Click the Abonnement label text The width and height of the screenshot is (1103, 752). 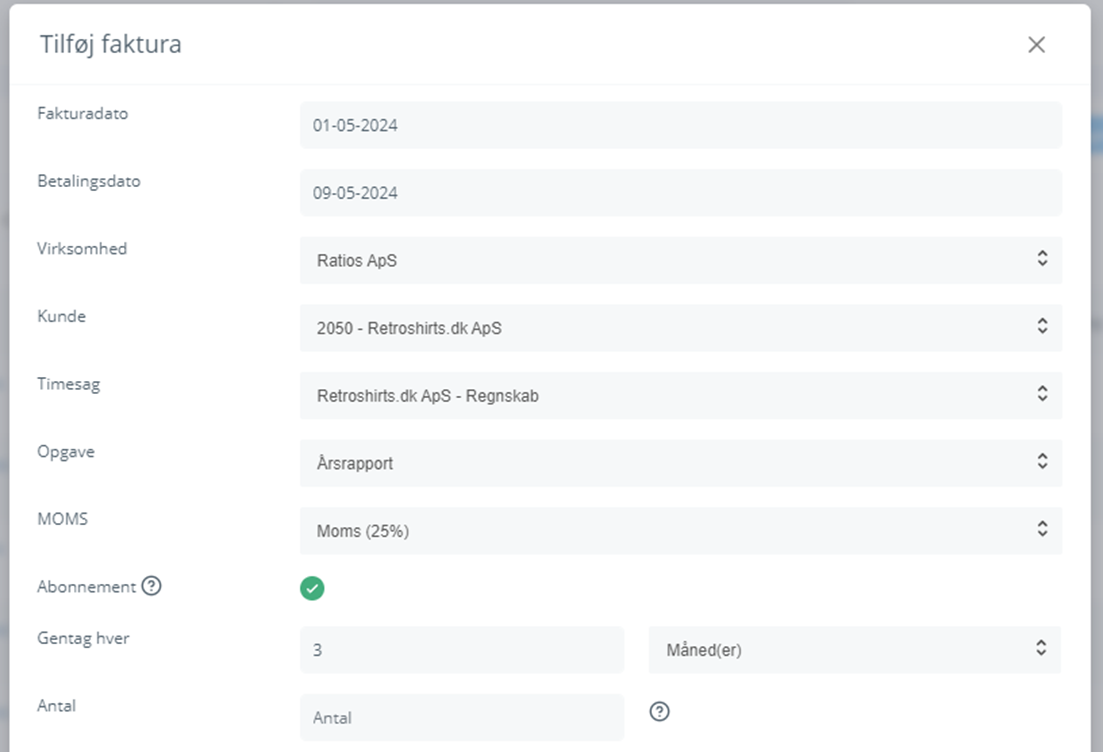tap(86, 587)
